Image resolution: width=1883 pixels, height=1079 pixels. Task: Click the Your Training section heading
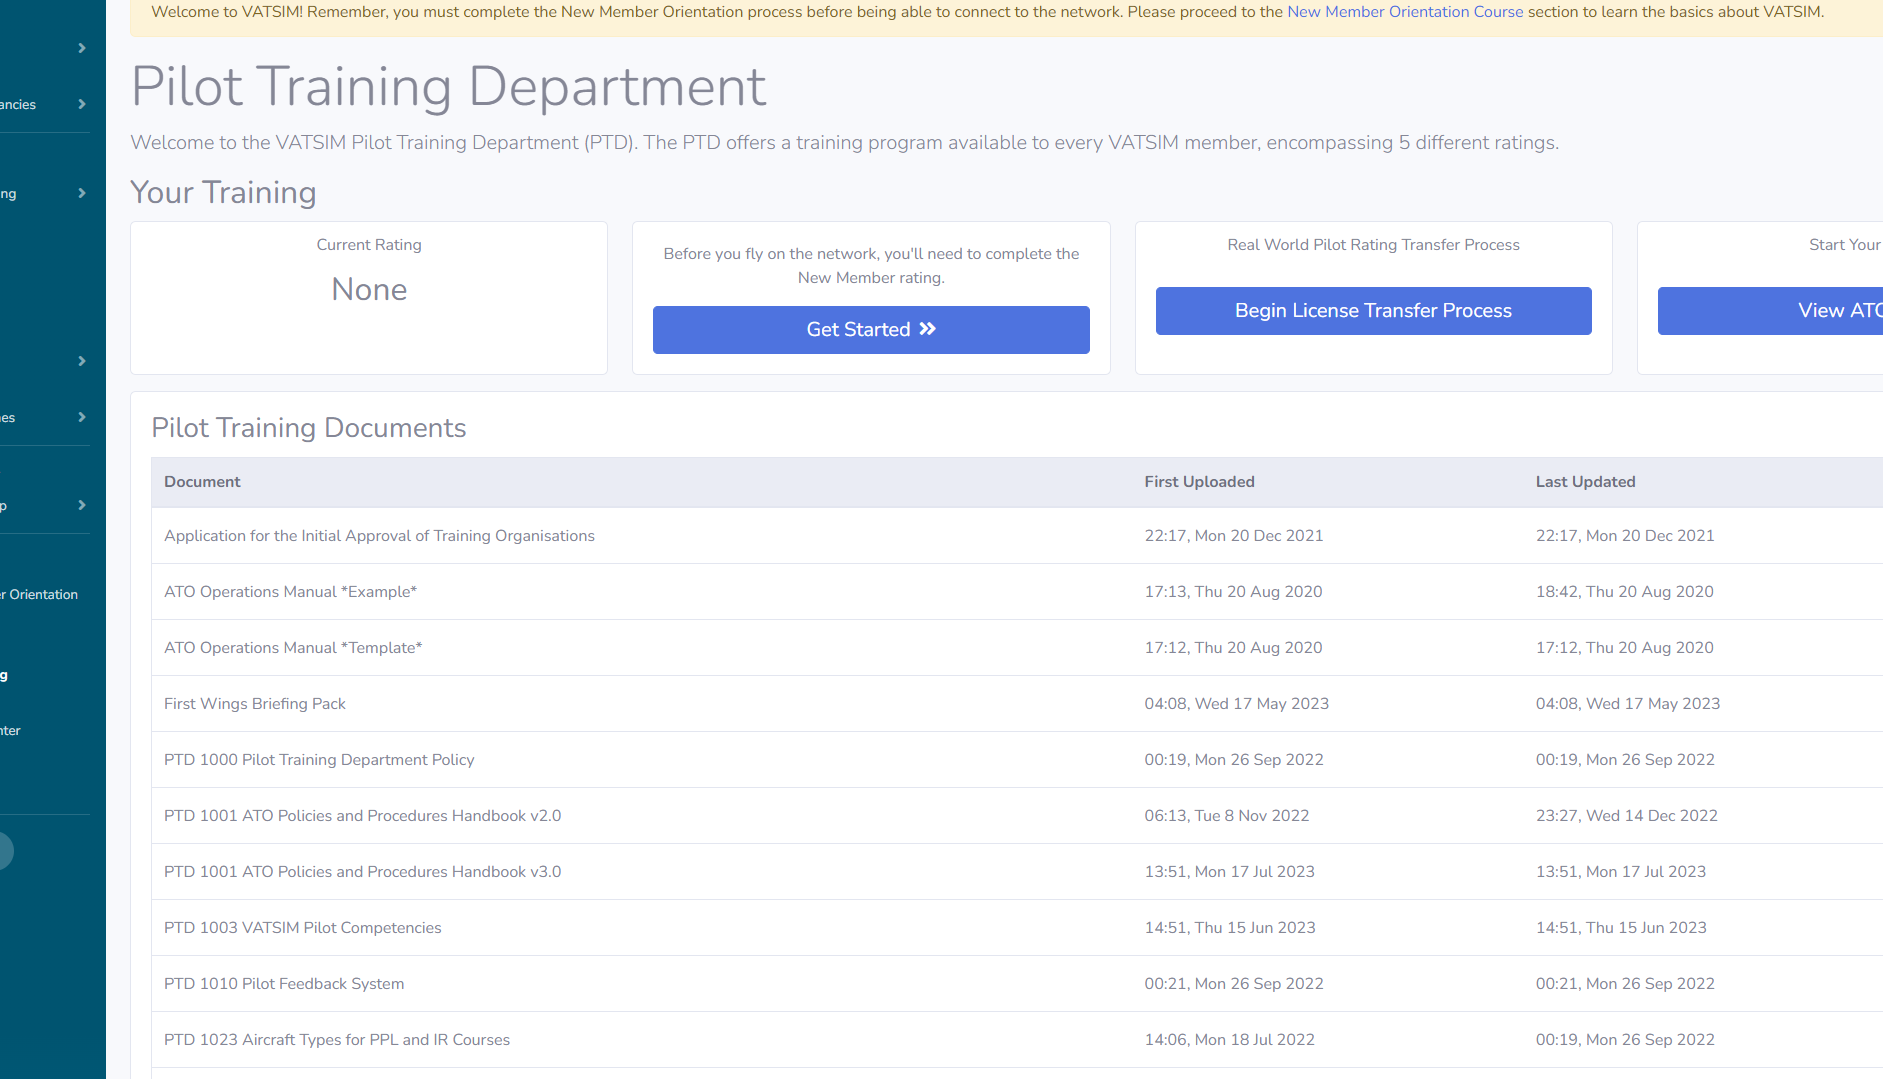coord(223,192)
